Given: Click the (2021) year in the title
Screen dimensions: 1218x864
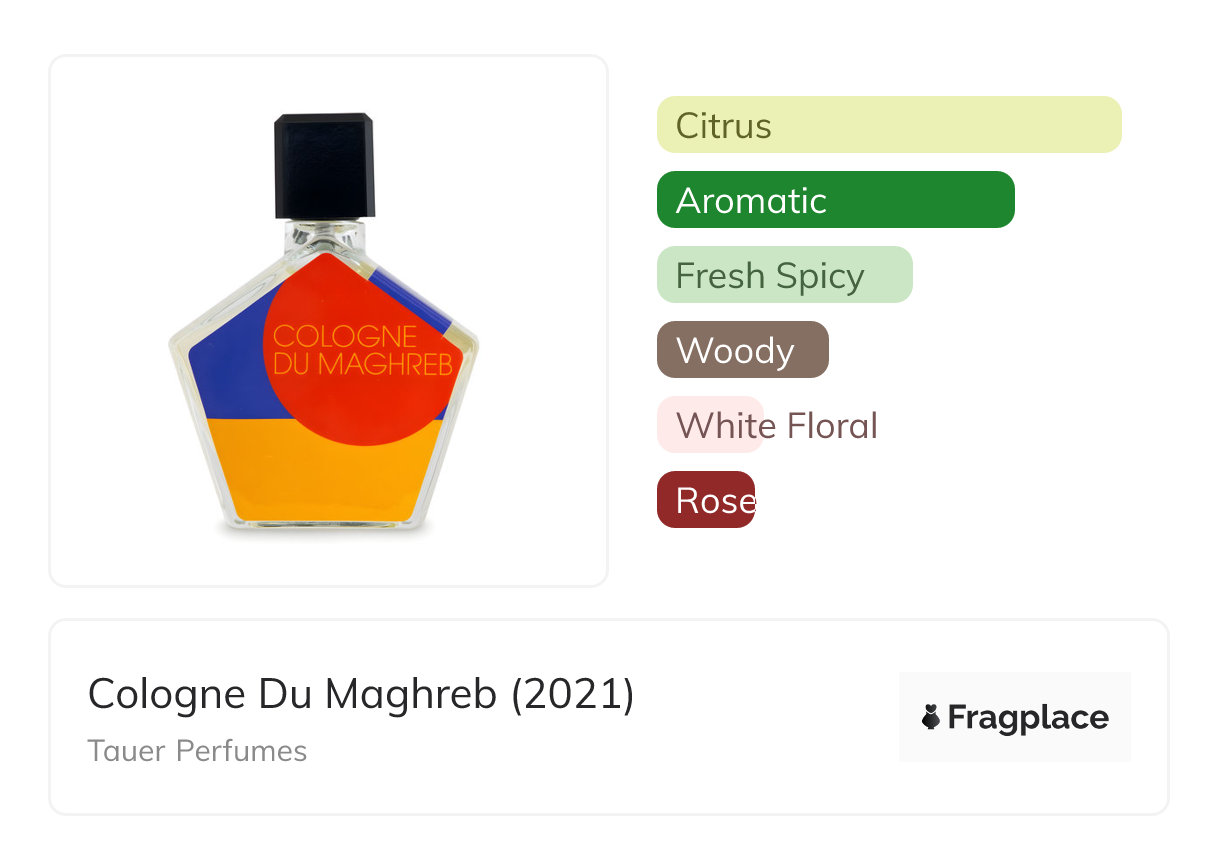Looking at the screenshot, I should (x=572, y=694).
